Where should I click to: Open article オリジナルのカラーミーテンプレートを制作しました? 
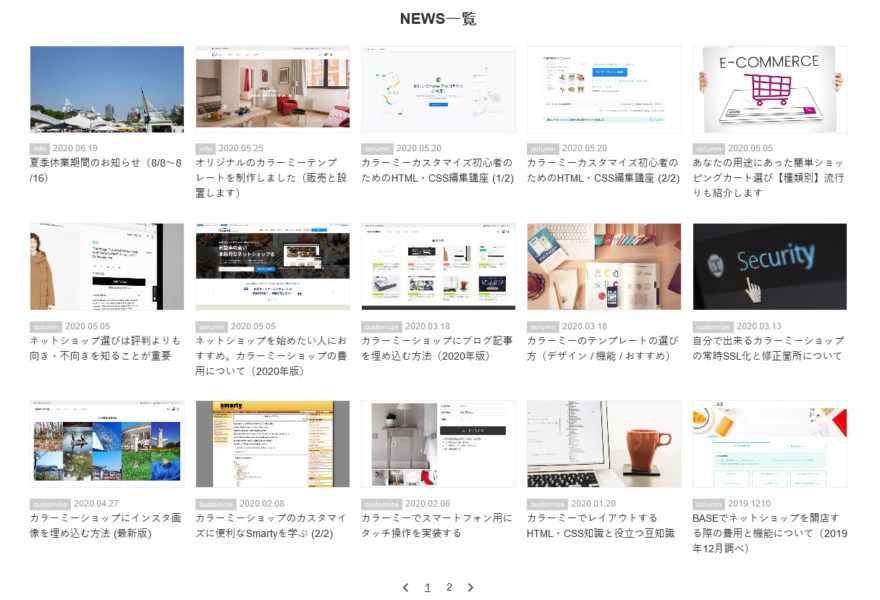[x=272, y=177]
